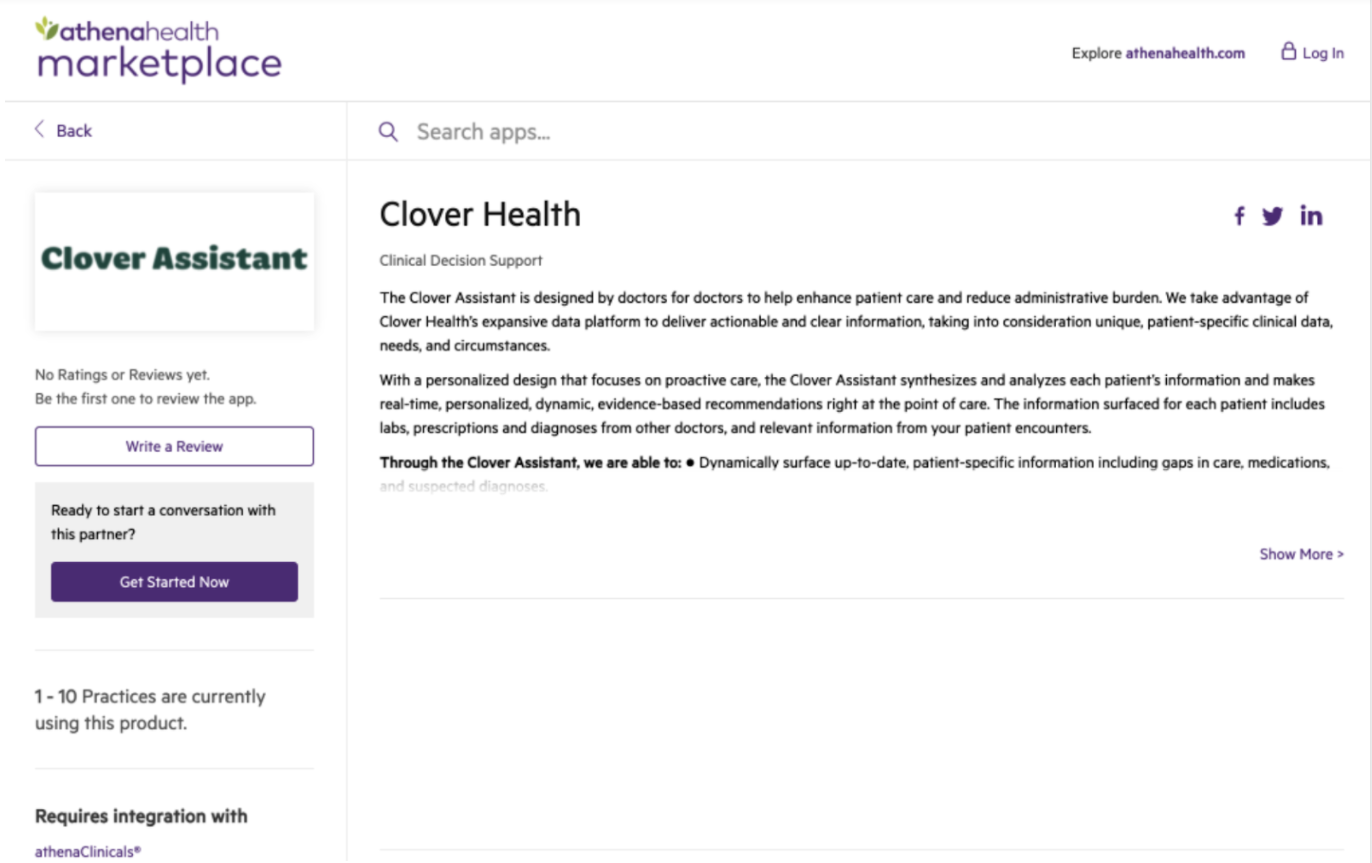This screenshot has height=863, width=1372.
Task: Select the Back navigation item
Action: (74, 130)
